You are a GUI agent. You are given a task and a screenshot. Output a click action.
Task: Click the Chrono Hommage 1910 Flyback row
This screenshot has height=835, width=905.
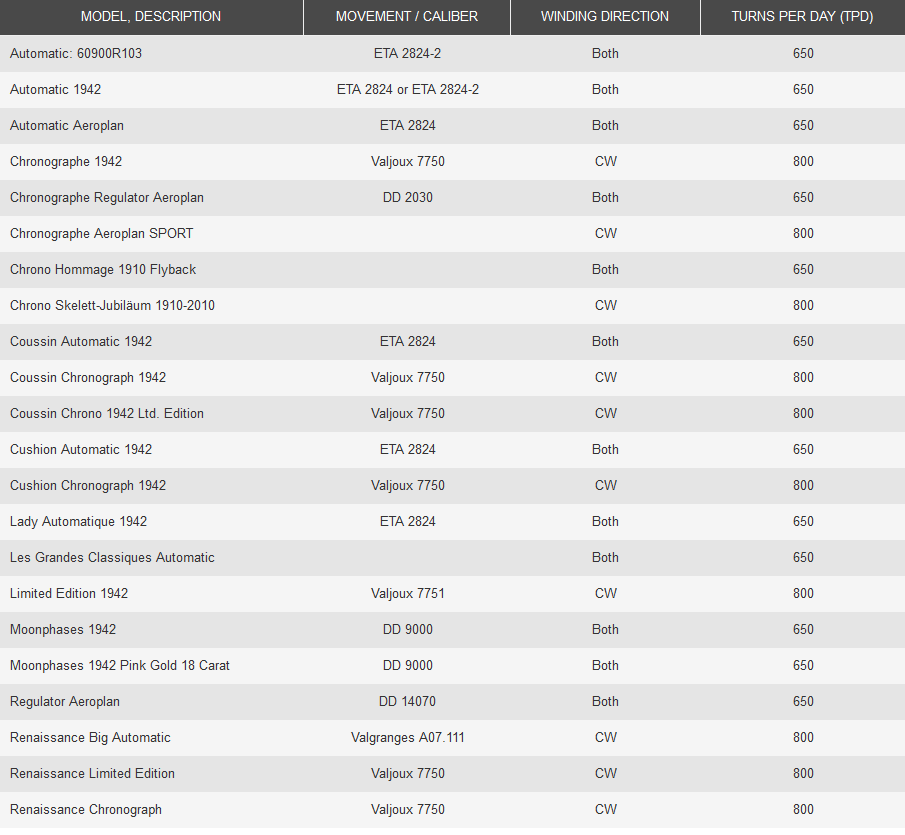103,270
